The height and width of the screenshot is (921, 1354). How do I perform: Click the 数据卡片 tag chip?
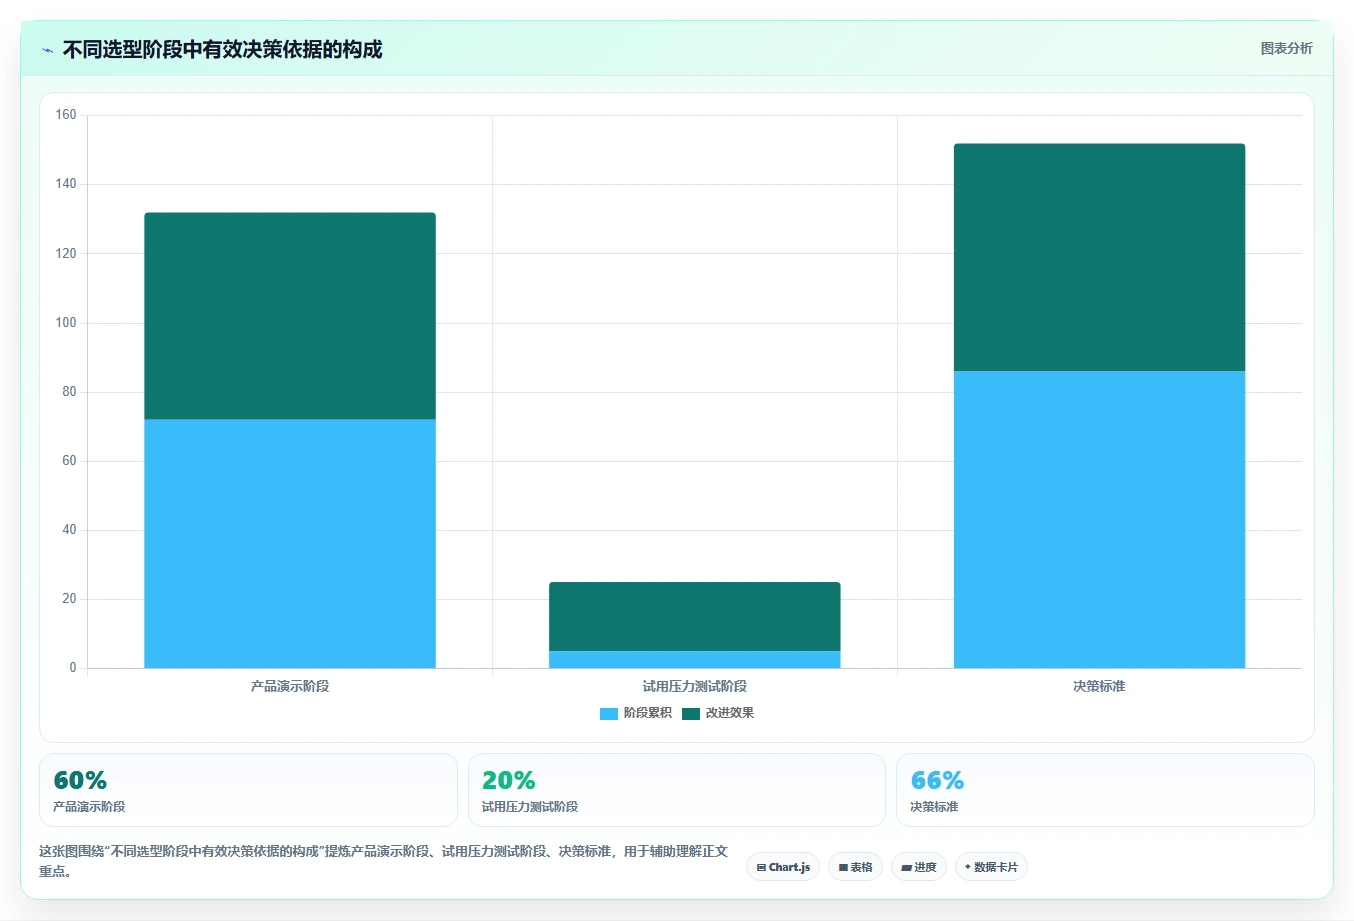(x=991, y=867)
